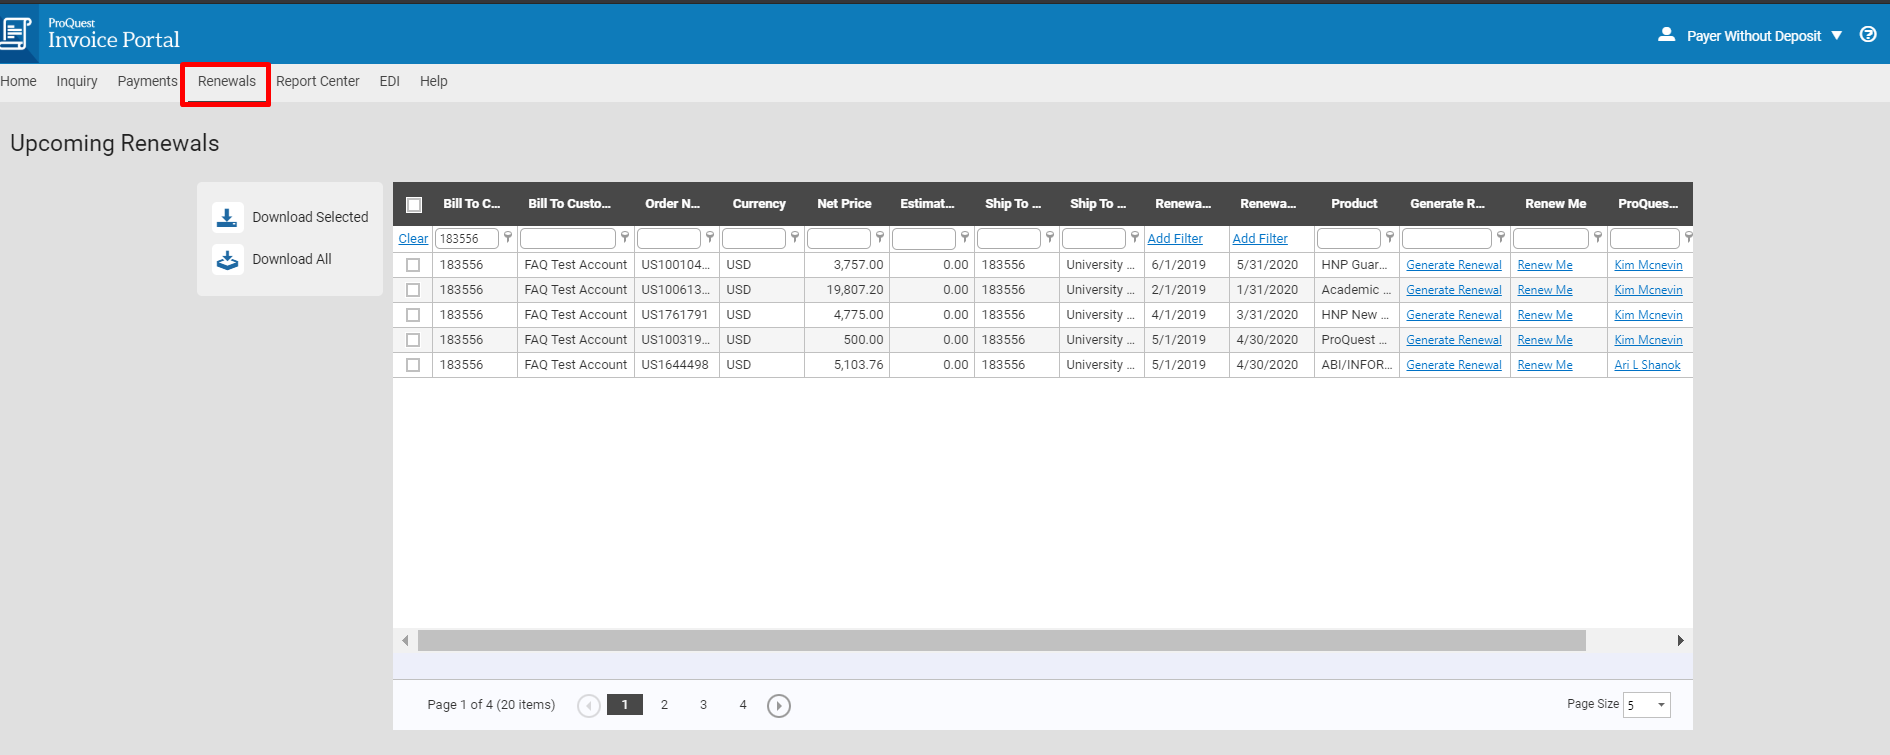Click Generate Renewal link for US1761791

coord(1454,315)
